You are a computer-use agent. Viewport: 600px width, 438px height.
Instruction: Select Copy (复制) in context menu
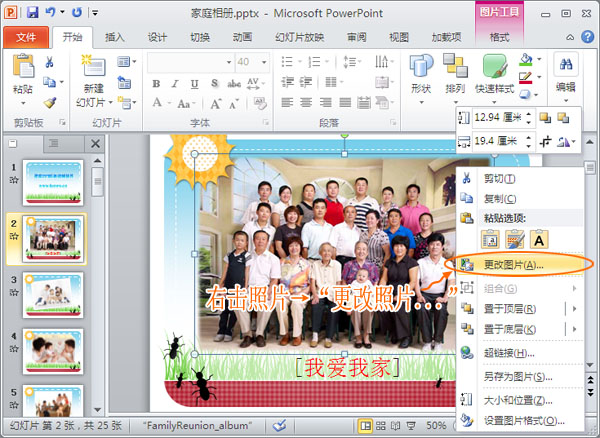(x=521, y=199)
